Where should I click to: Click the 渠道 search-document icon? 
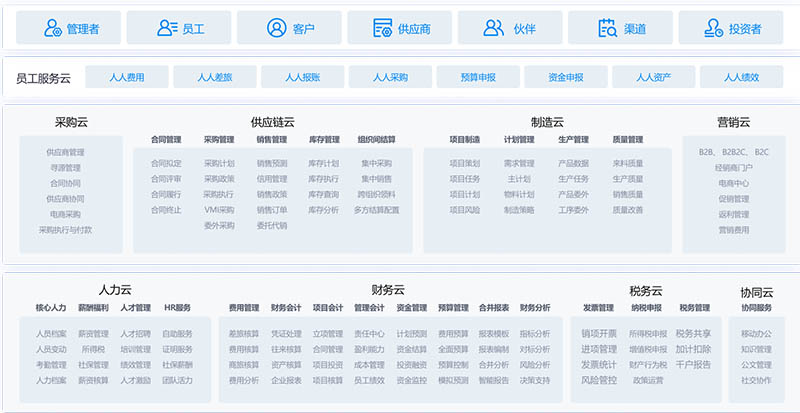pos(606,29)
